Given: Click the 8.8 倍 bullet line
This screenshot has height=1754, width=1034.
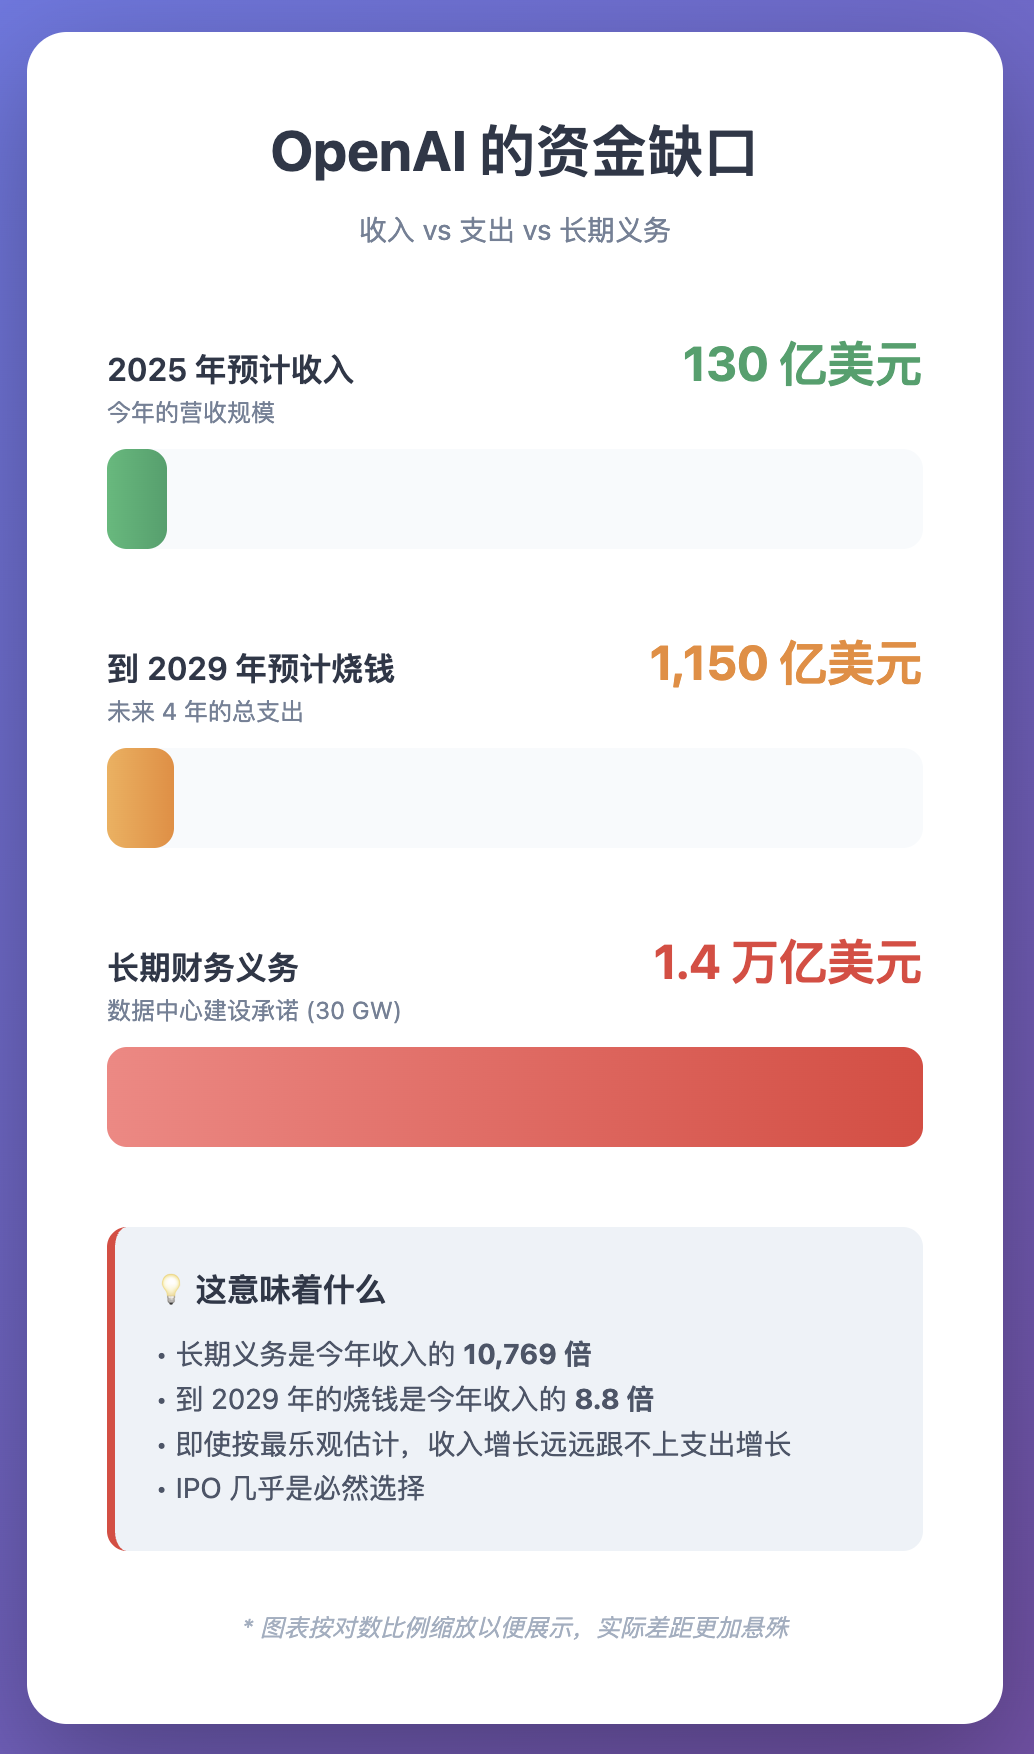Looking at the screenshot, I should click(x=406, y=1399).
